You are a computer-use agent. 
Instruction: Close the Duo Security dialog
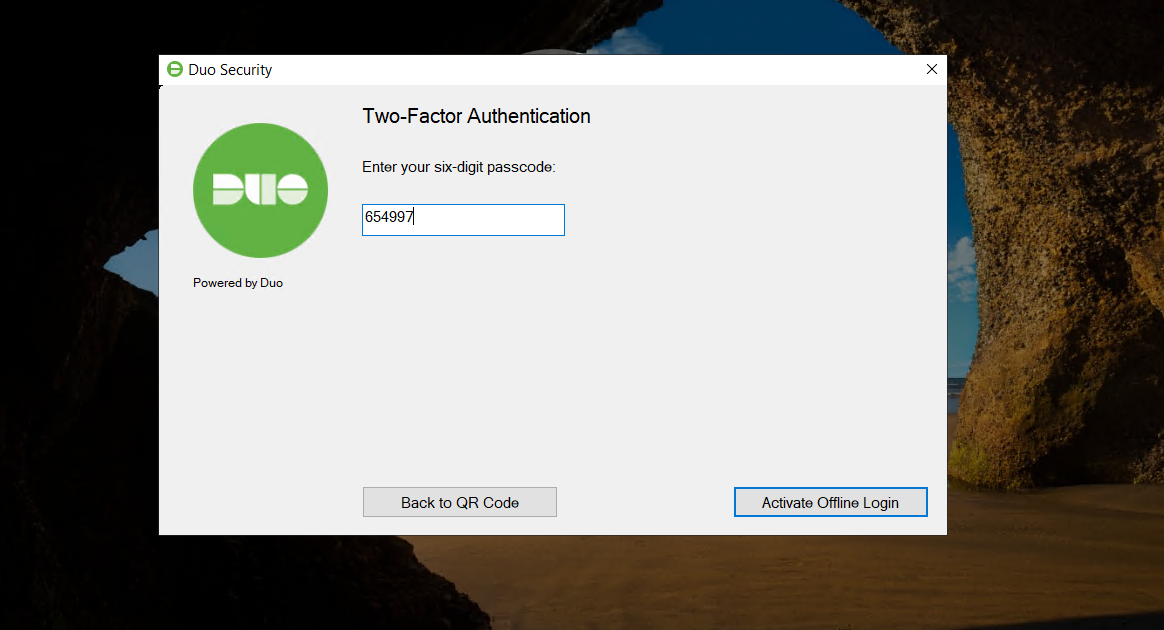click(x=932, y=69)
